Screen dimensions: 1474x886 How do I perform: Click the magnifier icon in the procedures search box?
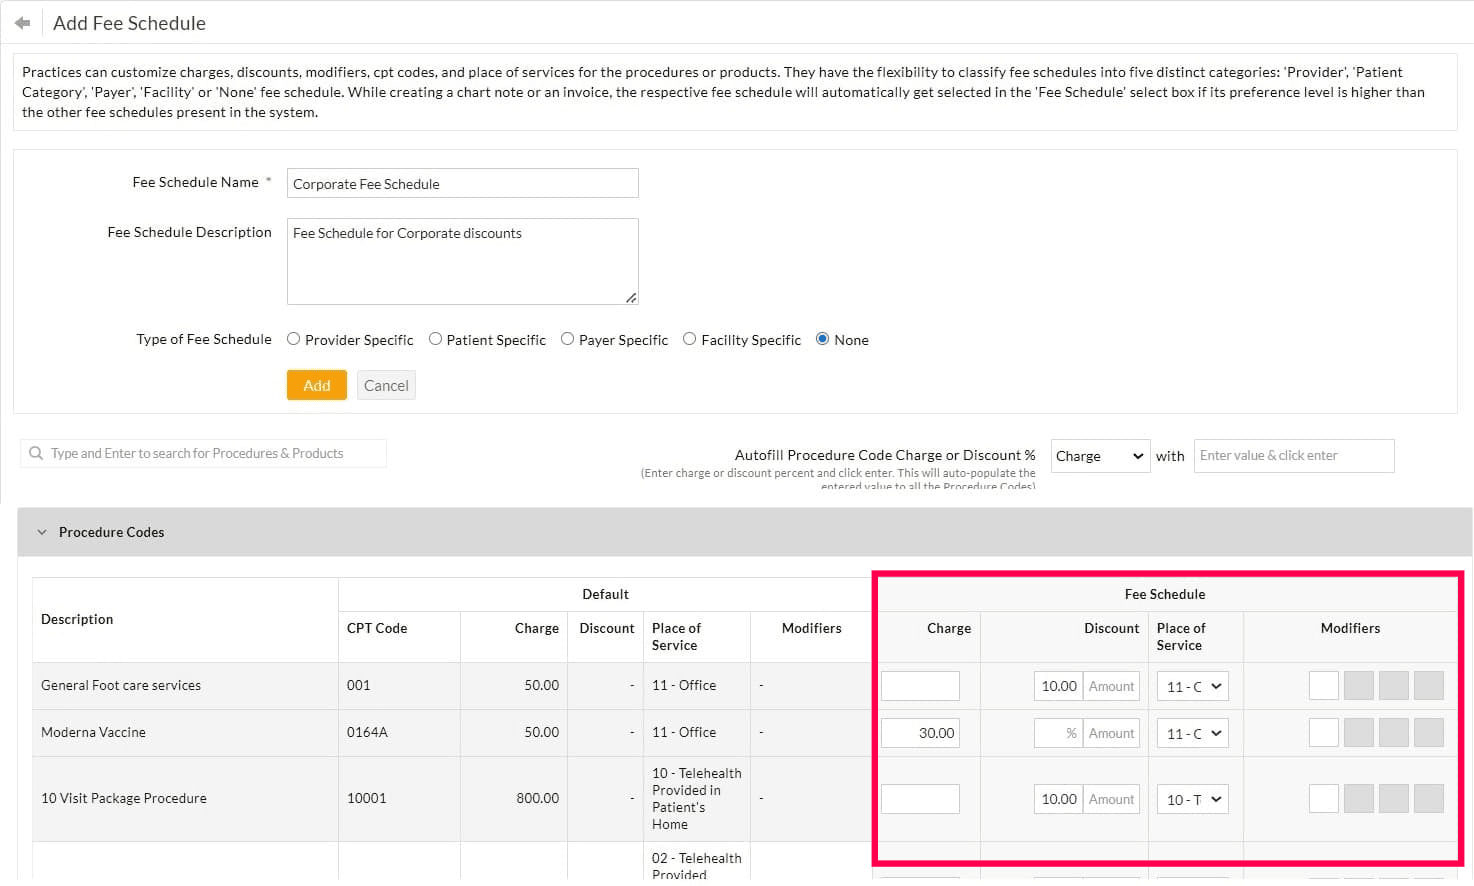[37, 453]
